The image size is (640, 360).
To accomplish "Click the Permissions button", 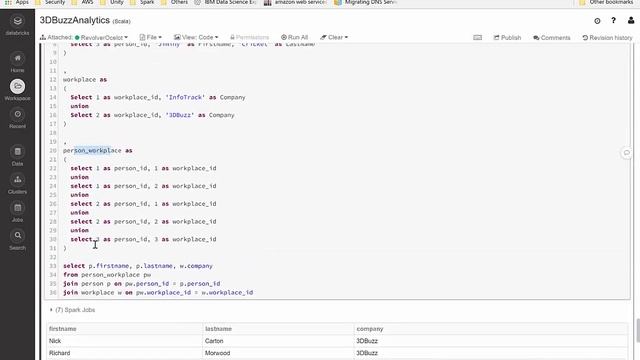I will point(249,37).
